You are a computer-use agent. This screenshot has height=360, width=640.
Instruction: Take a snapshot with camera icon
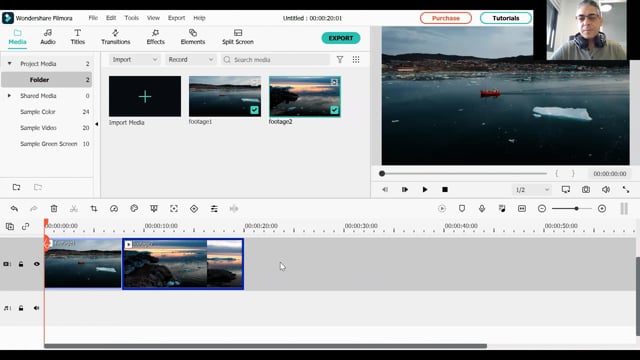586,189
